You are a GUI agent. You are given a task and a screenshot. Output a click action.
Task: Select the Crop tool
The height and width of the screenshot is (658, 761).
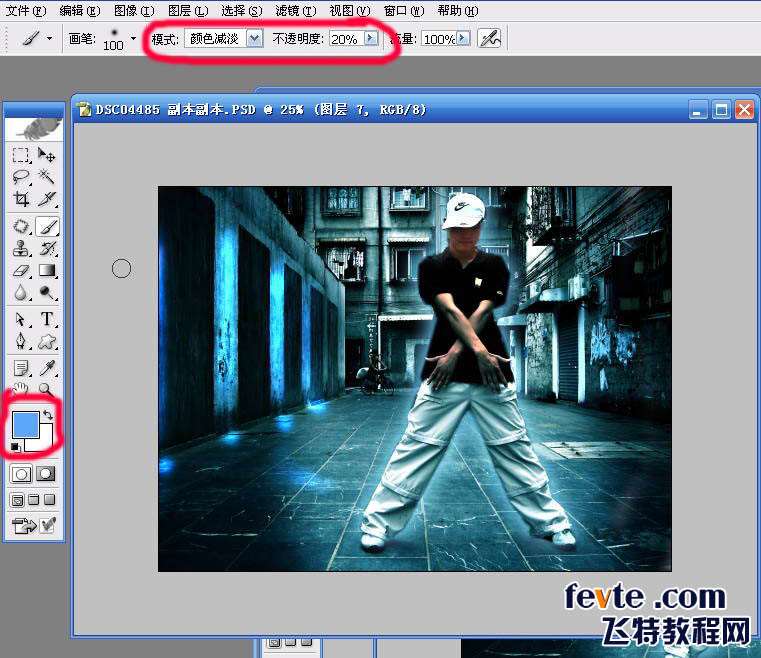(x=21, y=199)
